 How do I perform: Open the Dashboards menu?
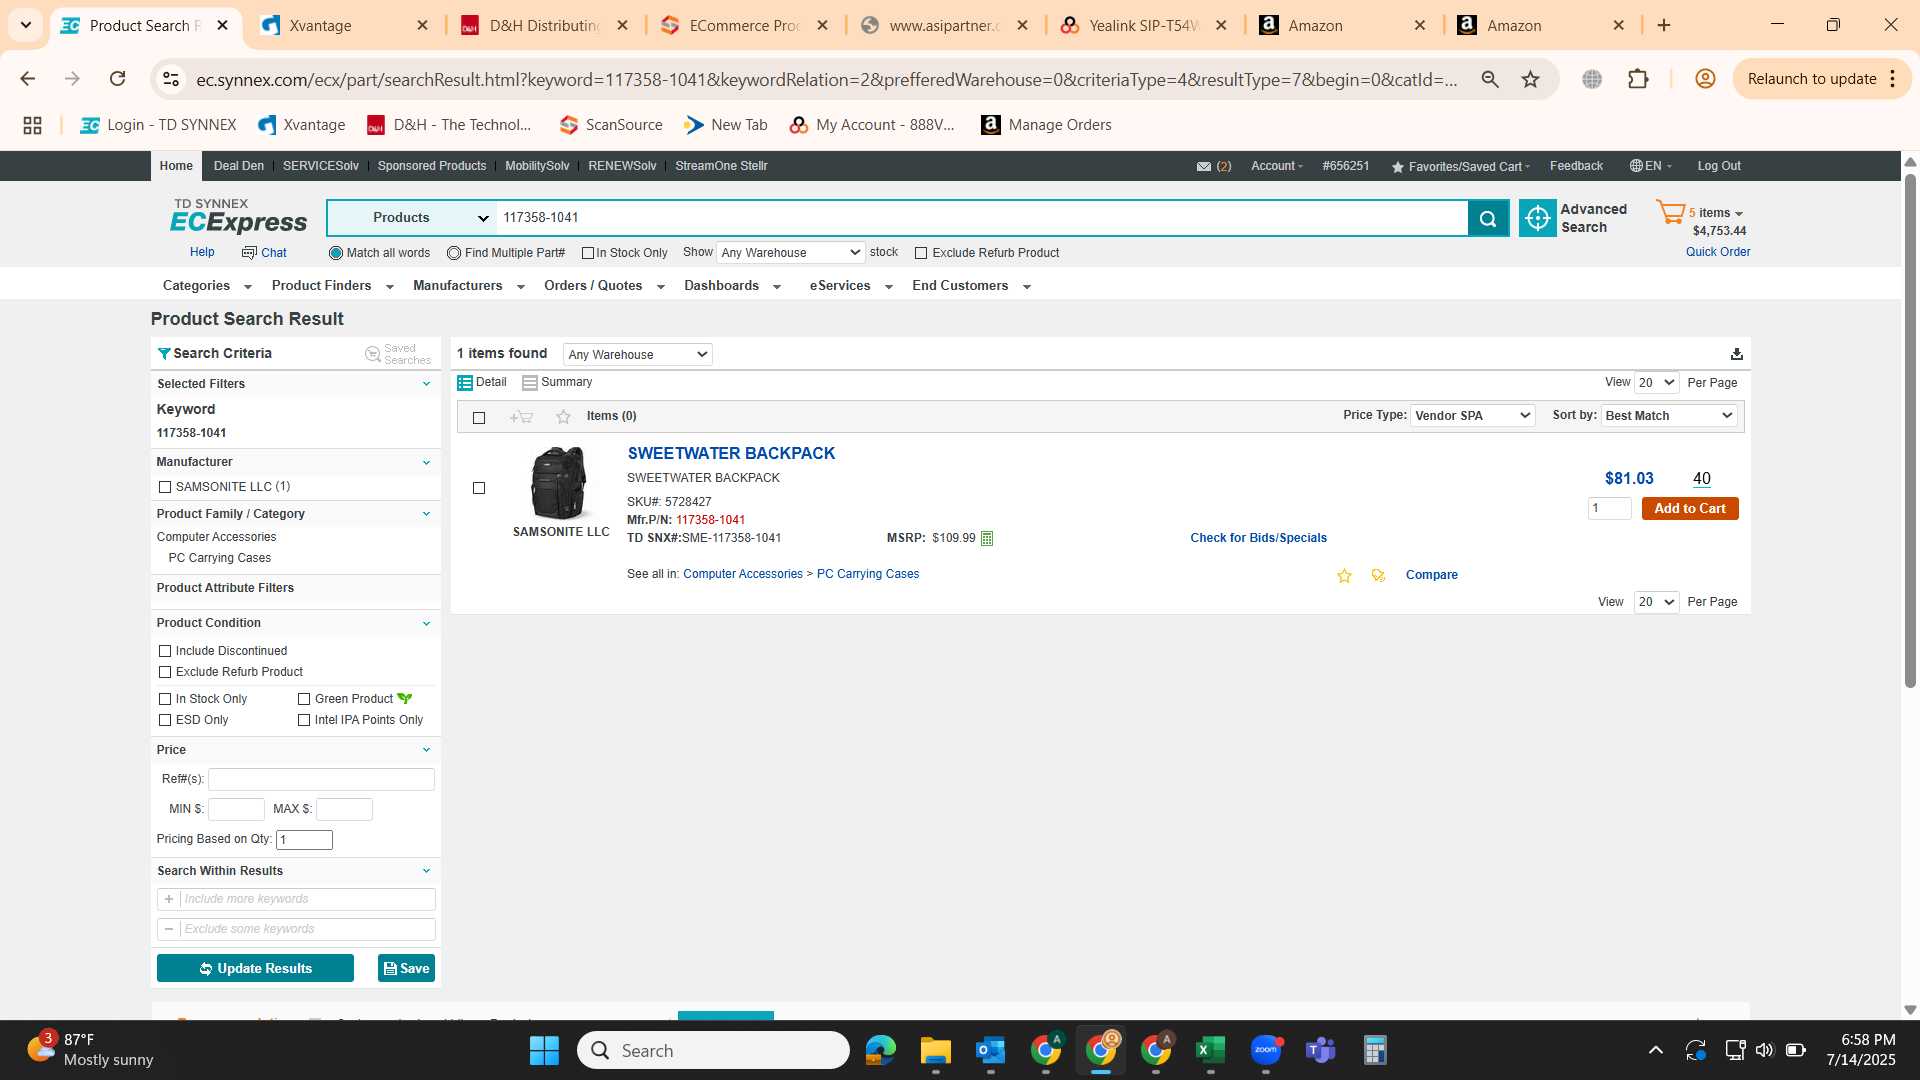click(732, 286)
